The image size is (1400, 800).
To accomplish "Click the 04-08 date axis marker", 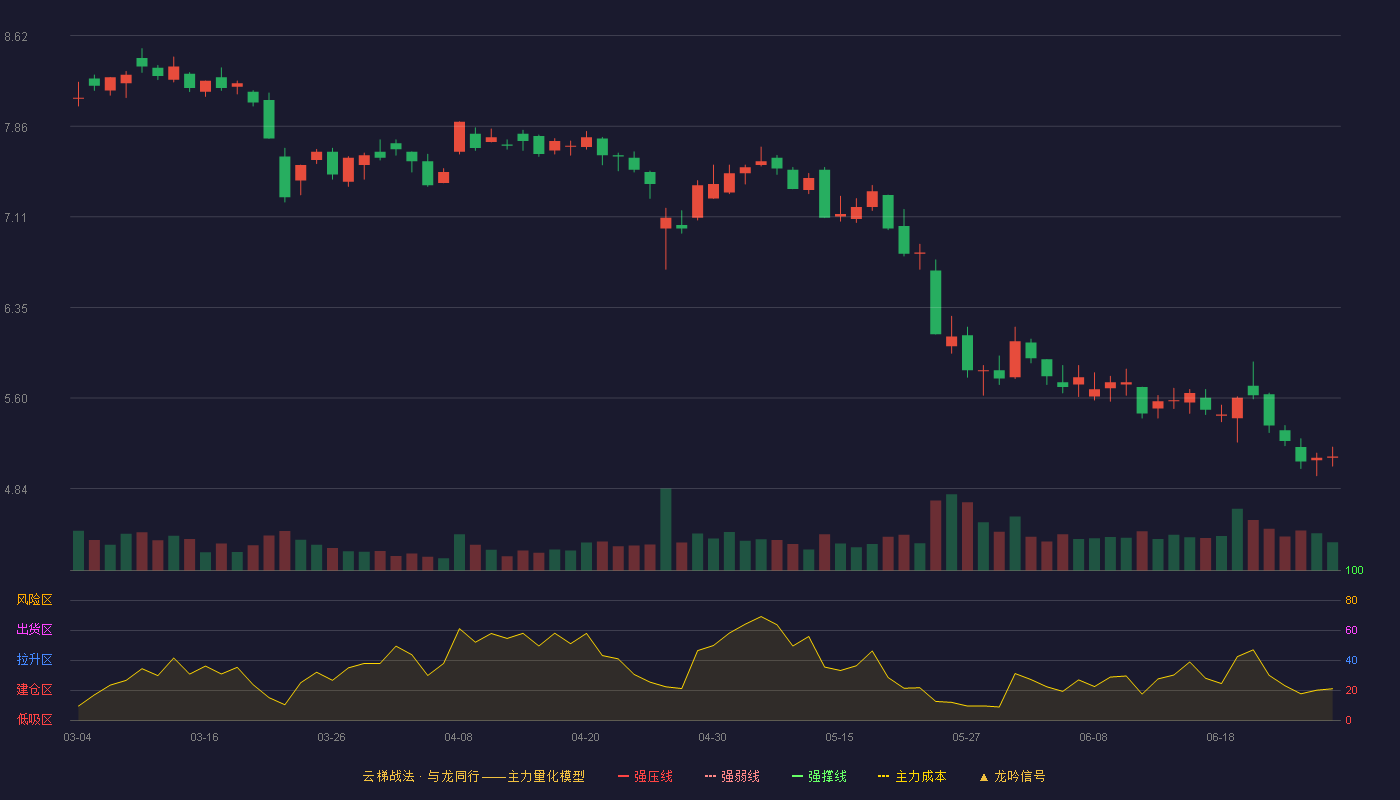I will click(x=459, y=737).
